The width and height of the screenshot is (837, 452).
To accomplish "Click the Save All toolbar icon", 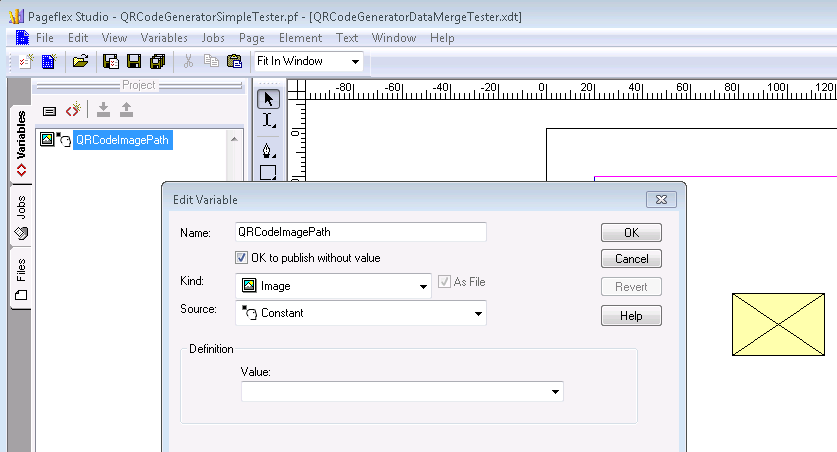I will pos(157,62).
